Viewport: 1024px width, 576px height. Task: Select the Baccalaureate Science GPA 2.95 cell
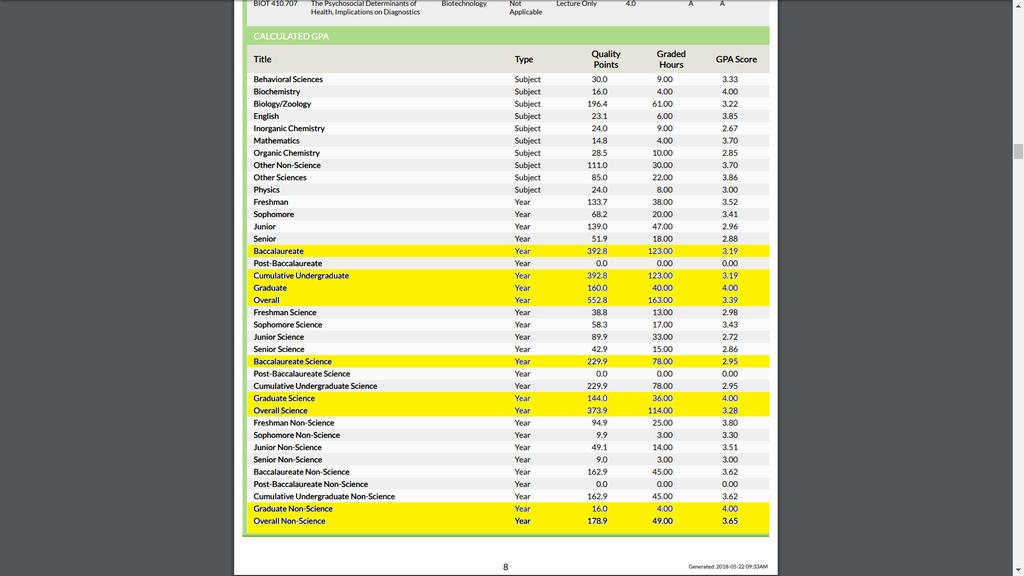[729, 362]
